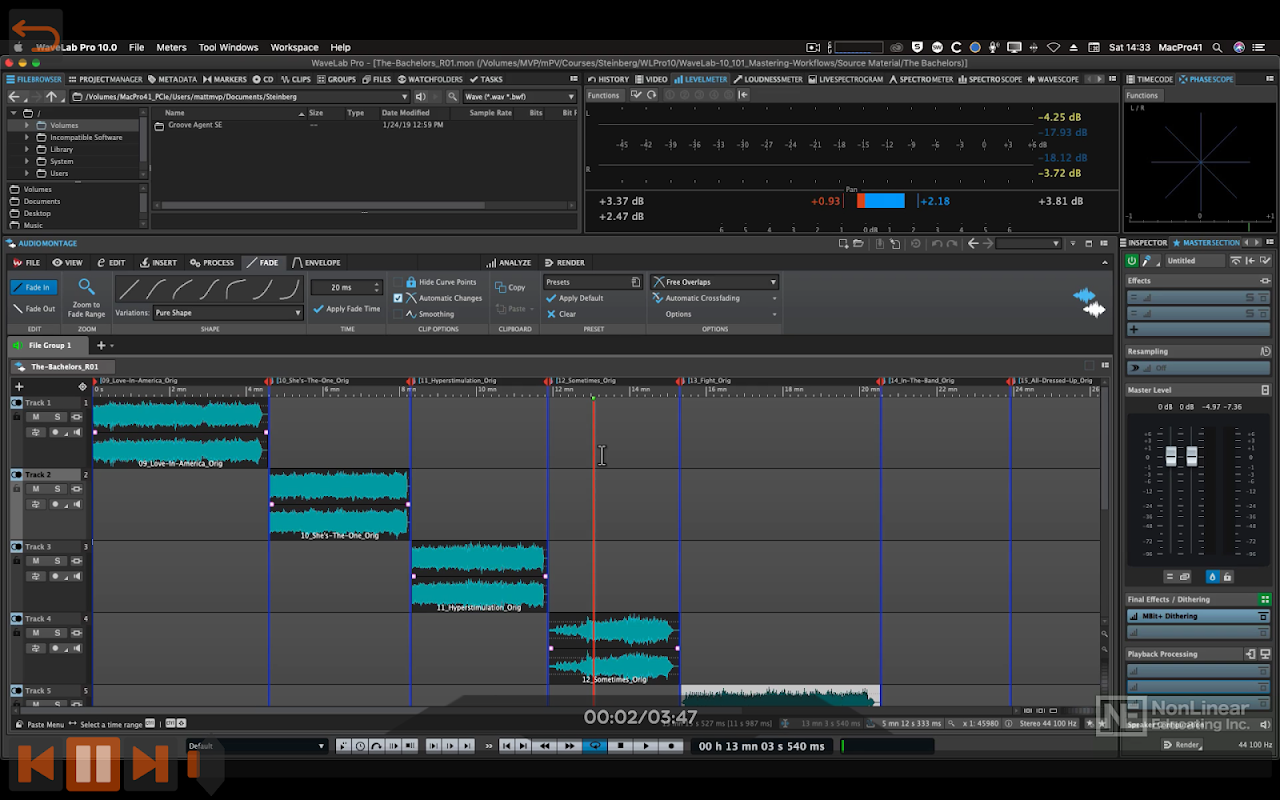This screenshot has height=800, width=1280.
Task: Click the pan indicator bar in level meter
Action: click(881, 201)
